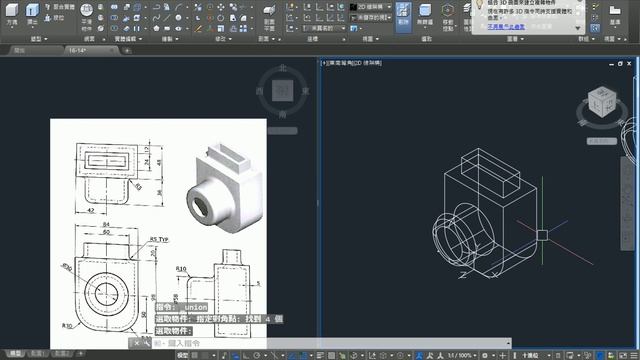Select the Spline draw tool
Viewport: 640px width, 360px height.
pos(156,18)
